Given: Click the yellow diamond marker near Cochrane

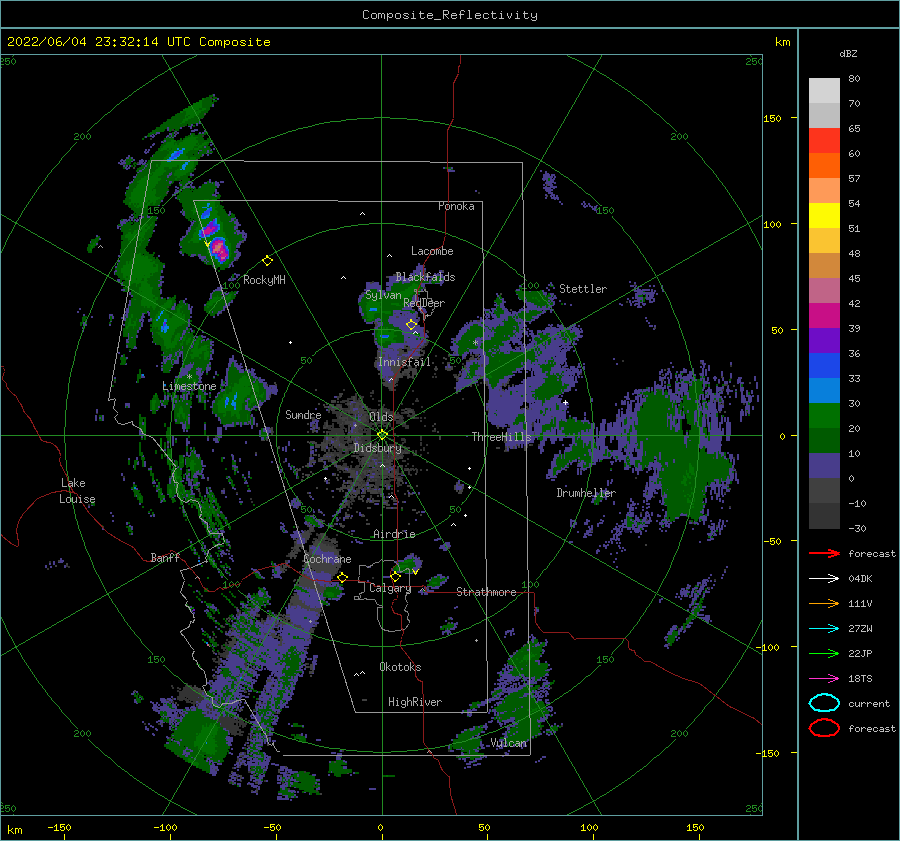Looking at the screenshot, I should [x=343, y=577].
